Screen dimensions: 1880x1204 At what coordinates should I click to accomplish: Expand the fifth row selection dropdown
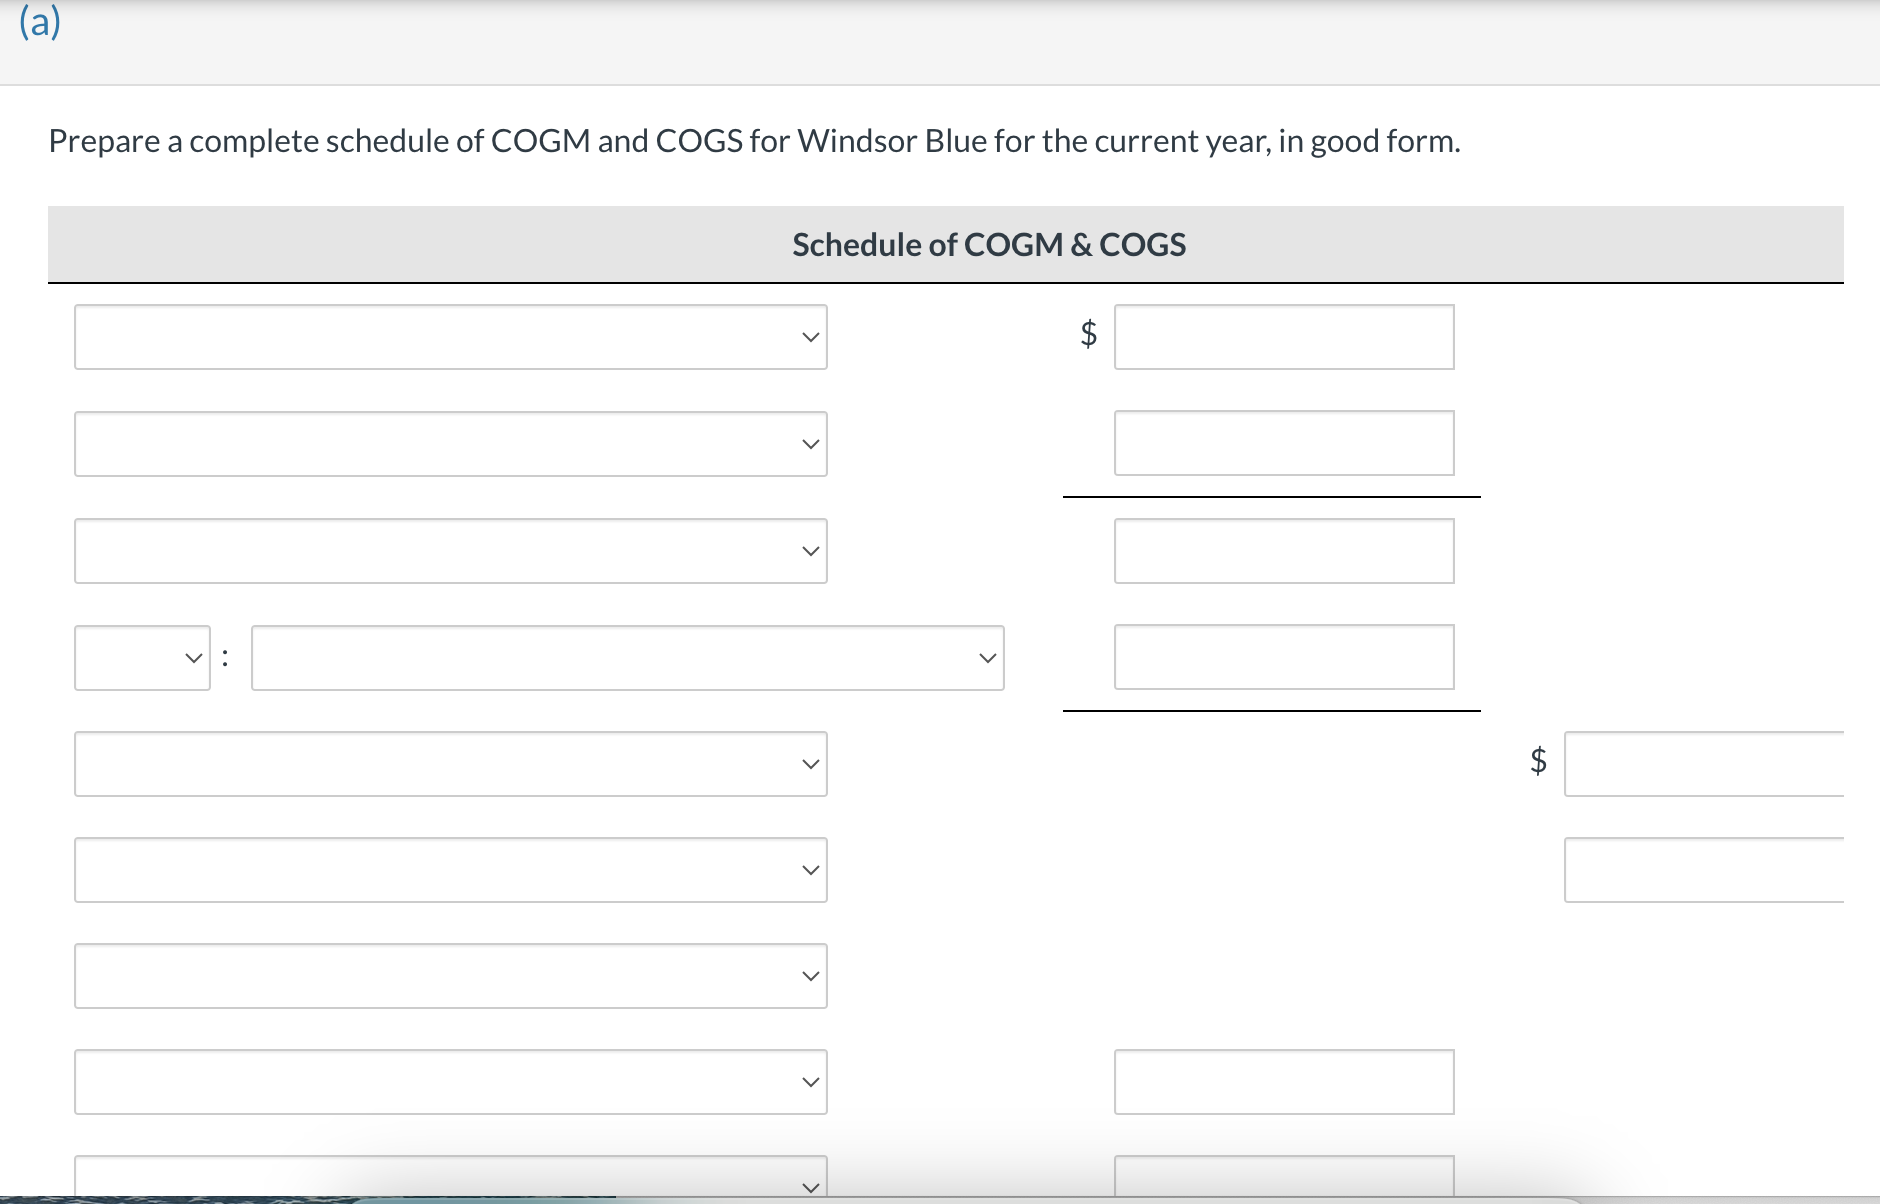click(450, 764)
